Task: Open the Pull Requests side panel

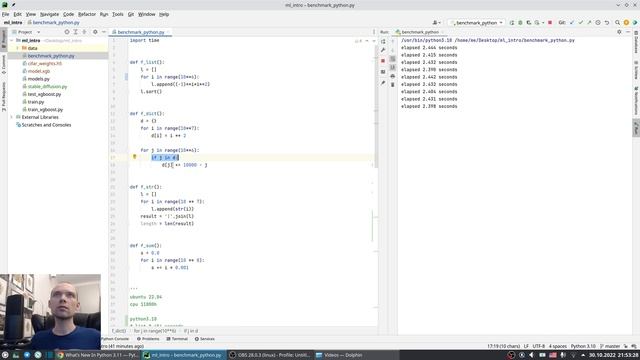Action: 4,97
